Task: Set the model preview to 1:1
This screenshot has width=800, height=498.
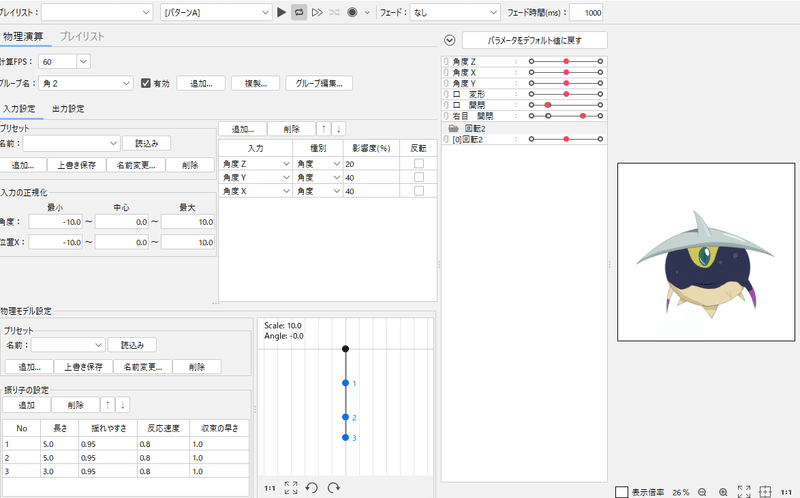Action: [x=786, y=492]
